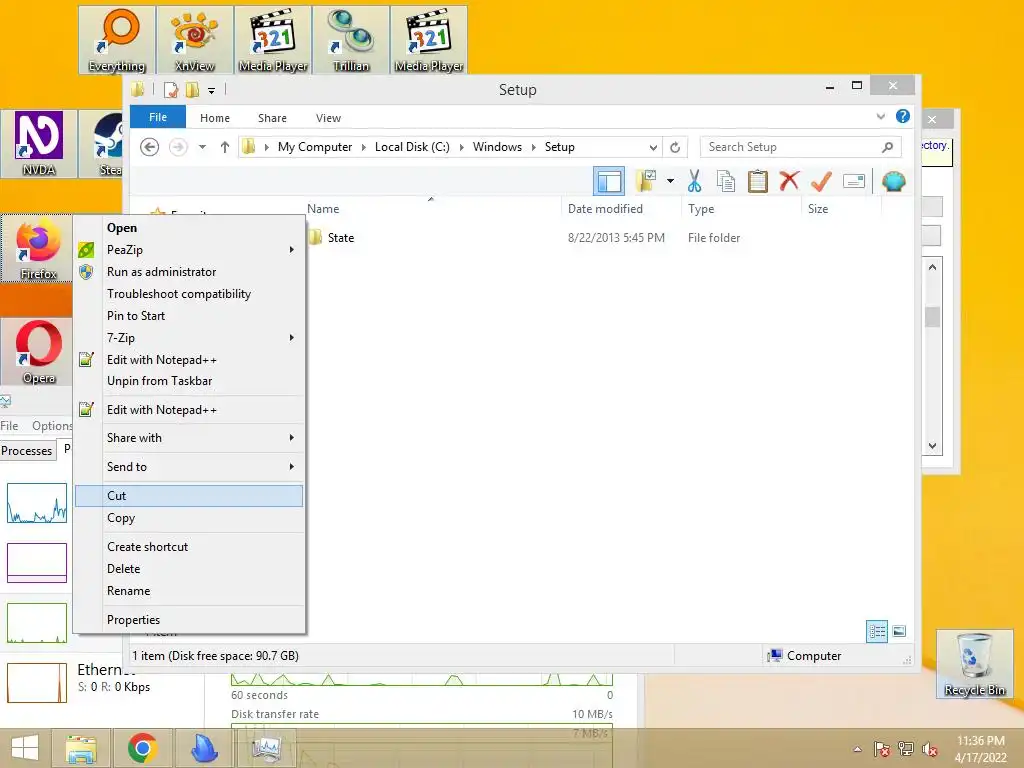Open Customize Quick Access Toolbar dropdown
This screenshot has width=1024, height=768.
211,90
